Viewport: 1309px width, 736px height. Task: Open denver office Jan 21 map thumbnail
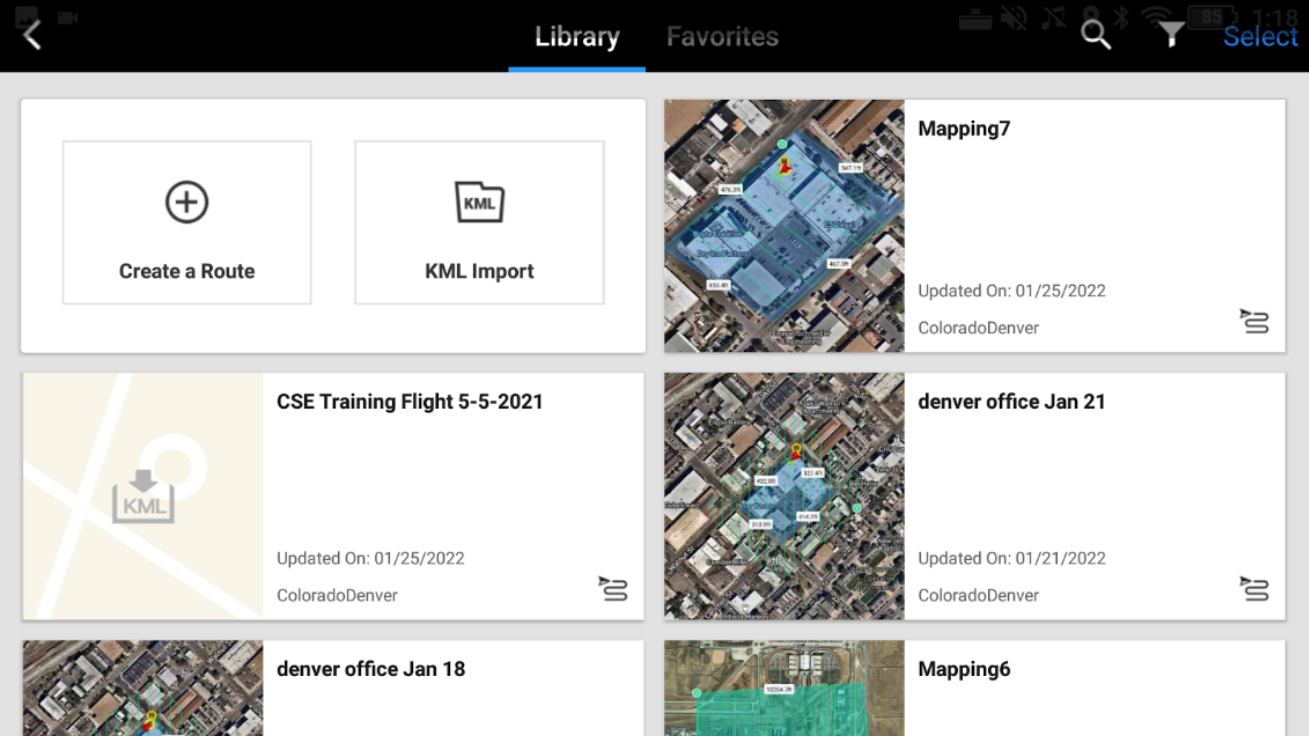pos(784,496)
